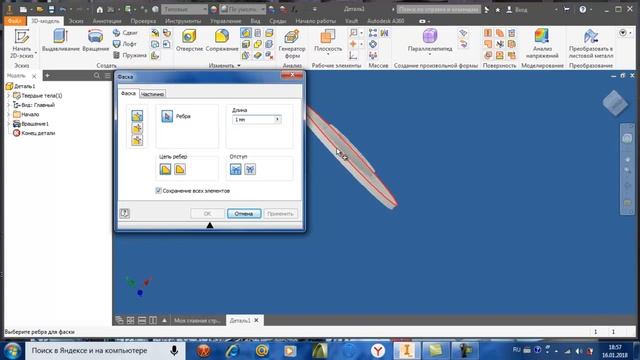640x360 pixels.
Task: Click the Undo arrow in quick access toolbar
Action: coord(62,9)
